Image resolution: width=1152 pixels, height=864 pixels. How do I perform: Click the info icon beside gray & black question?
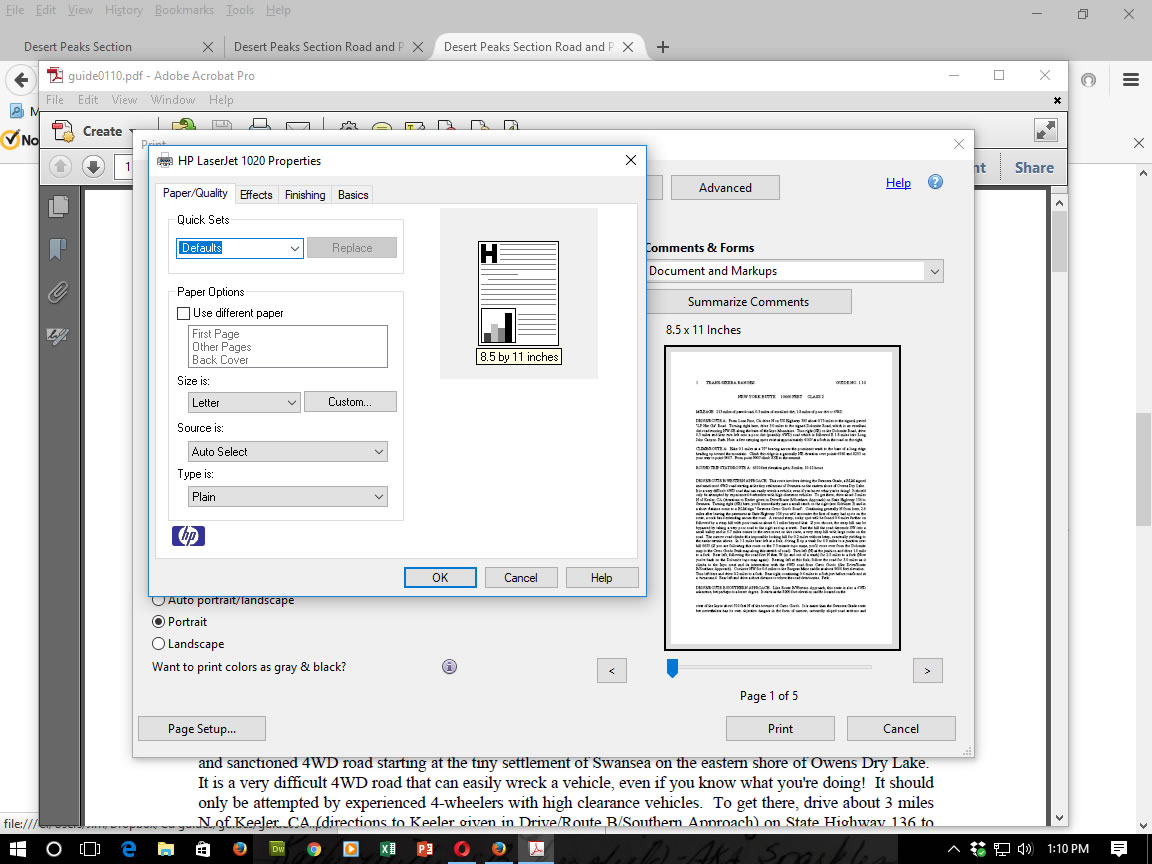click(x=450, y=666)
